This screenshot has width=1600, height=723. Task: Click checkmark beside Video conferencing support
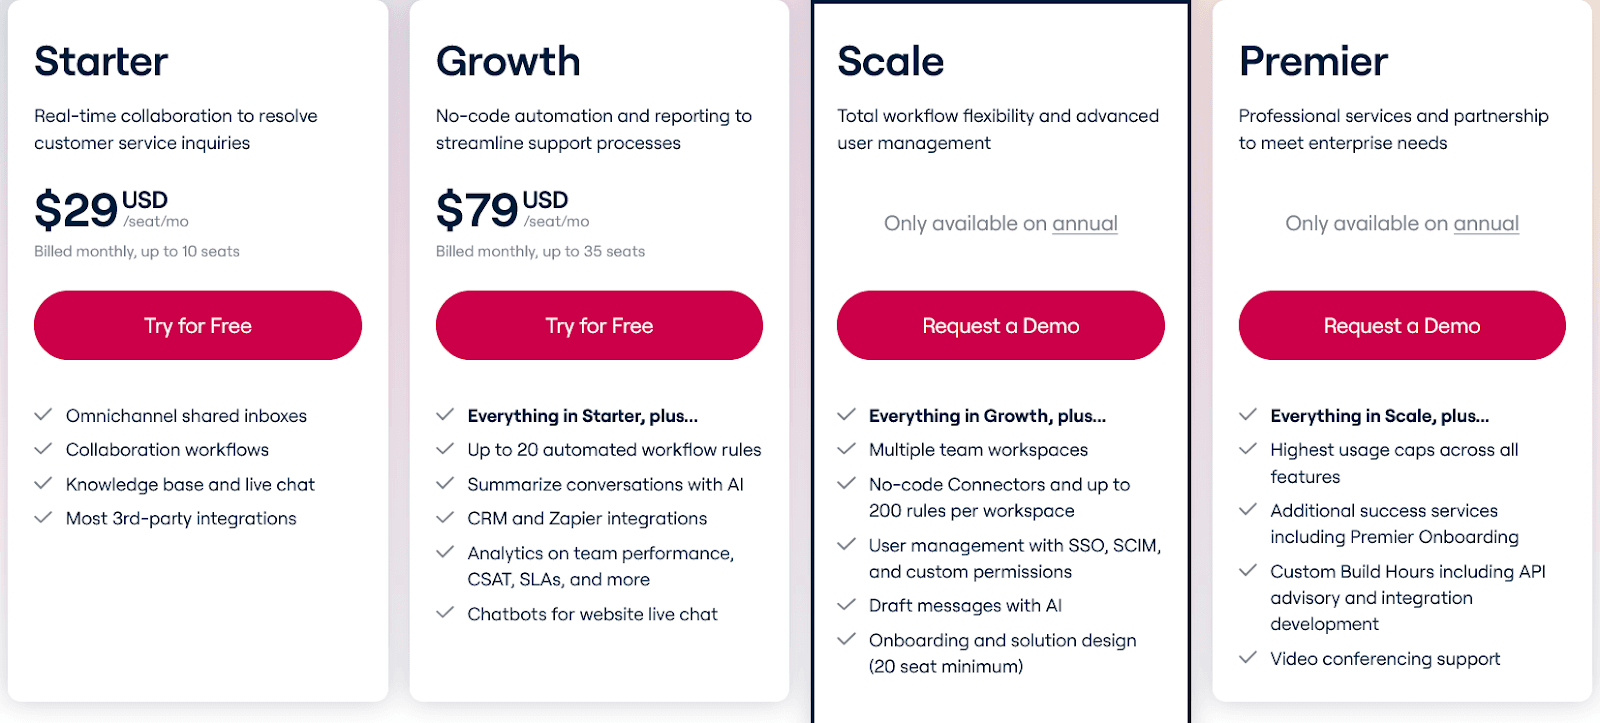[x=1248, y=657]
